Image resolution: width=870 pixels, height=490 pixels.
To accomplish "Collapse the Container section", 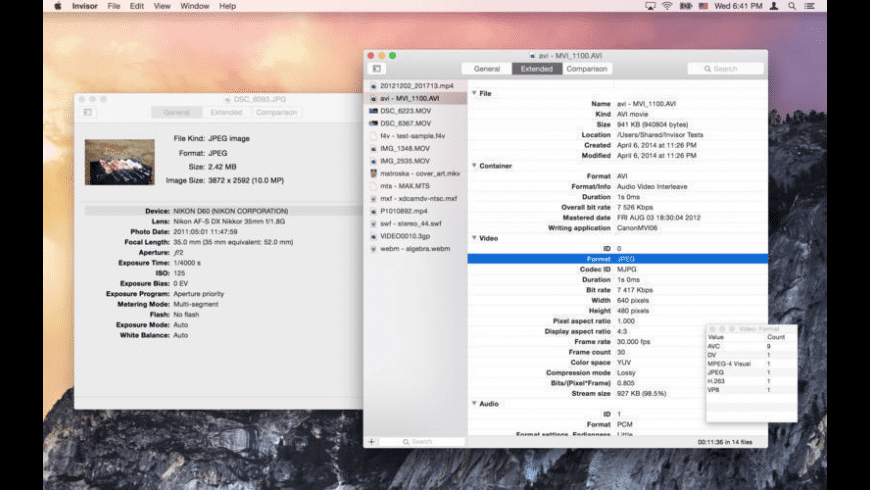I will (x=474, y=165).
